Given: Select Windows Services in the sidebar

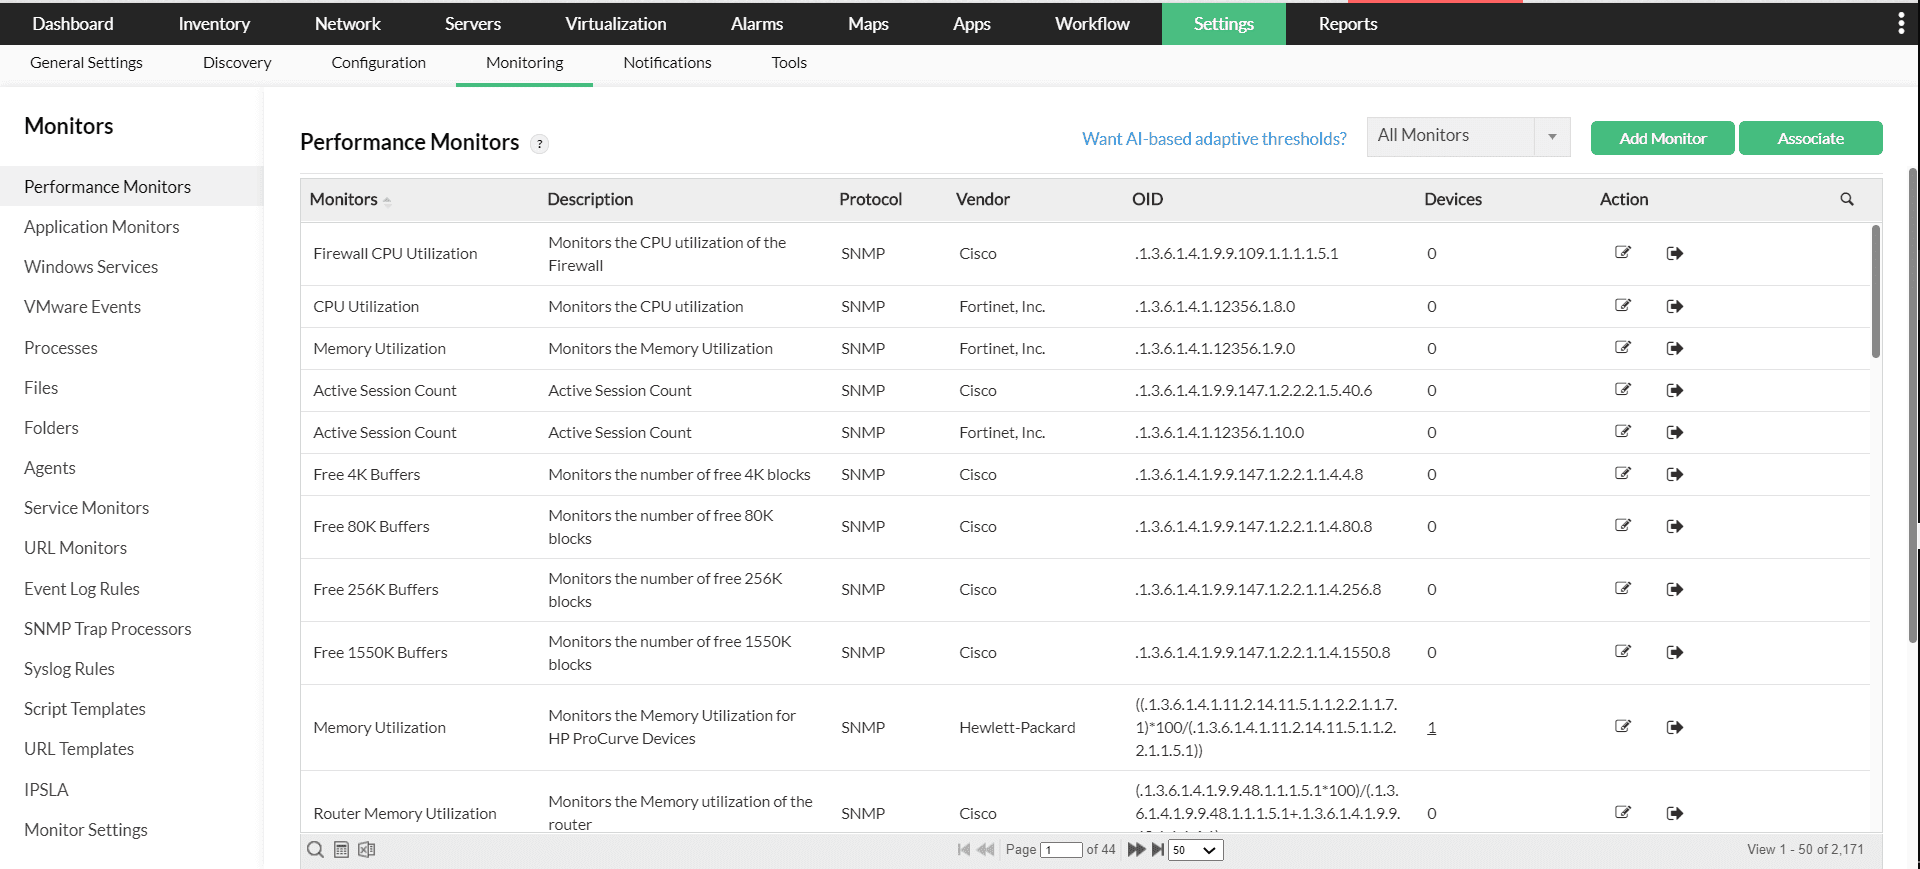Looking at the screenshot, I should pyautogui.click(x=91, y=267).
